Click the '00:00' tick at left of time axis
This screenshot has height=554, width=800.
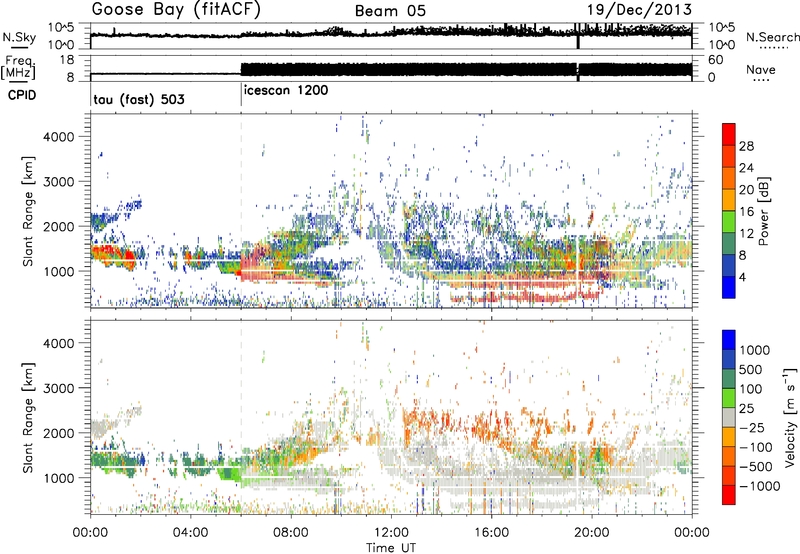click(90, 533)
